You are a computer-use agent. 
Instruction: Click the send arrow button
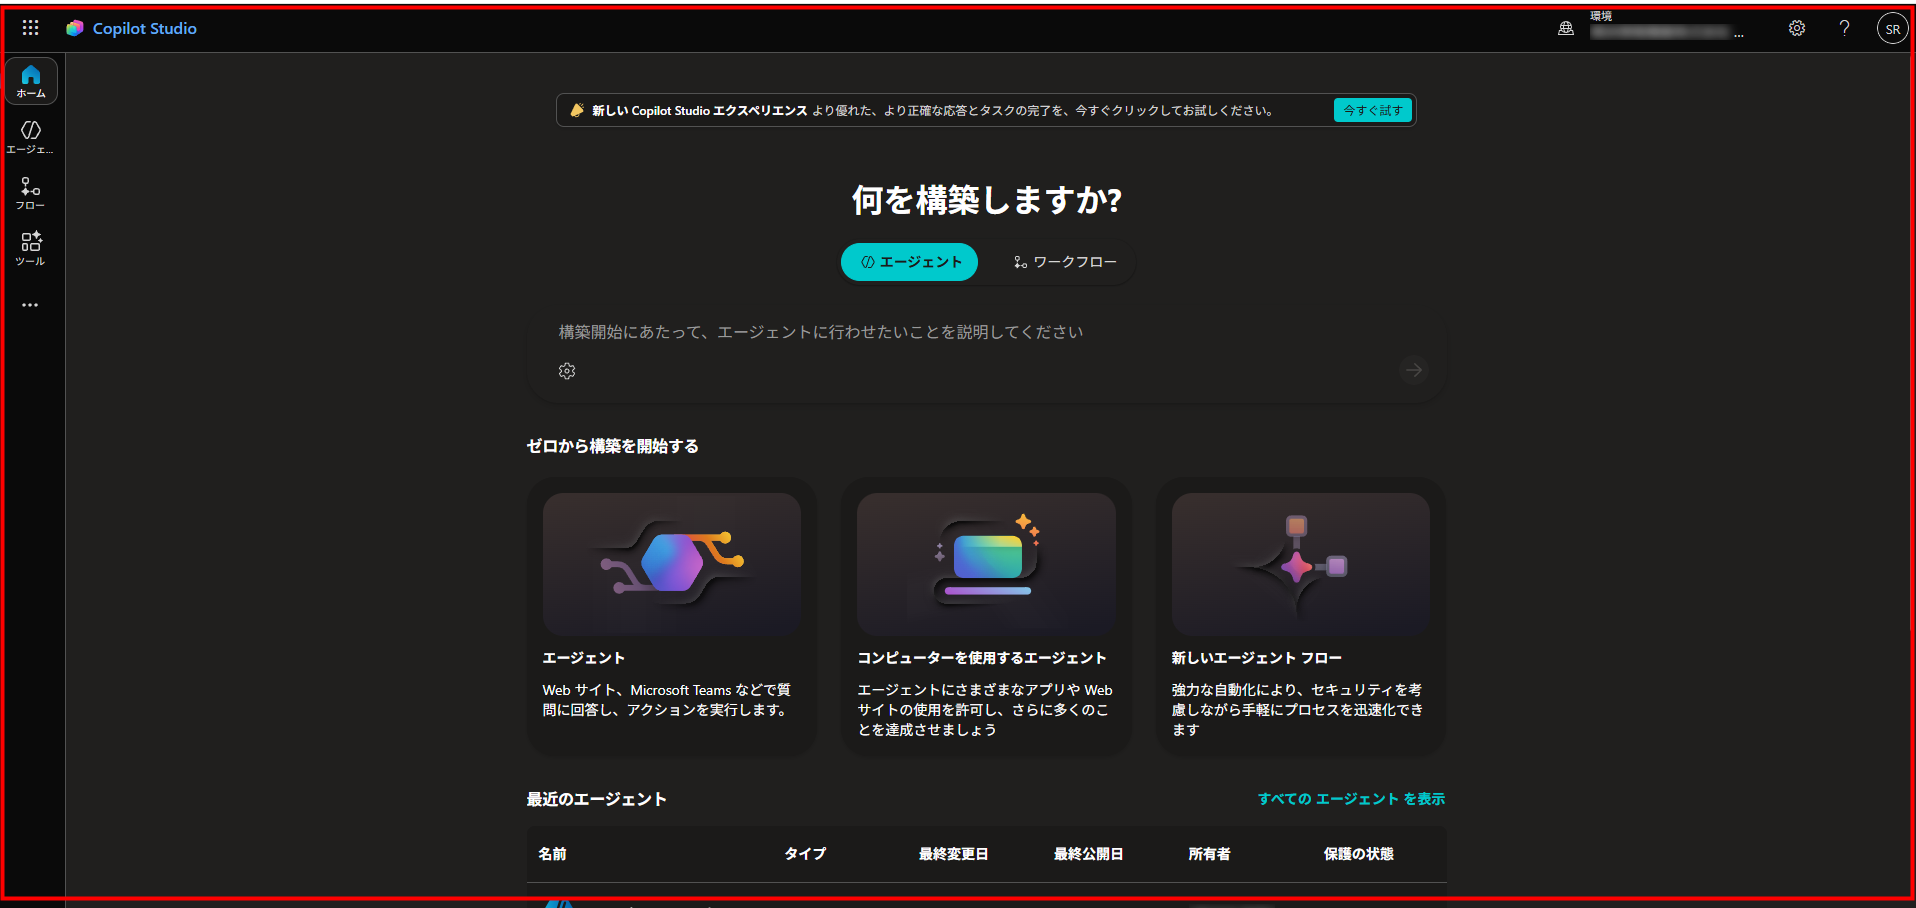pos(1413,370)
